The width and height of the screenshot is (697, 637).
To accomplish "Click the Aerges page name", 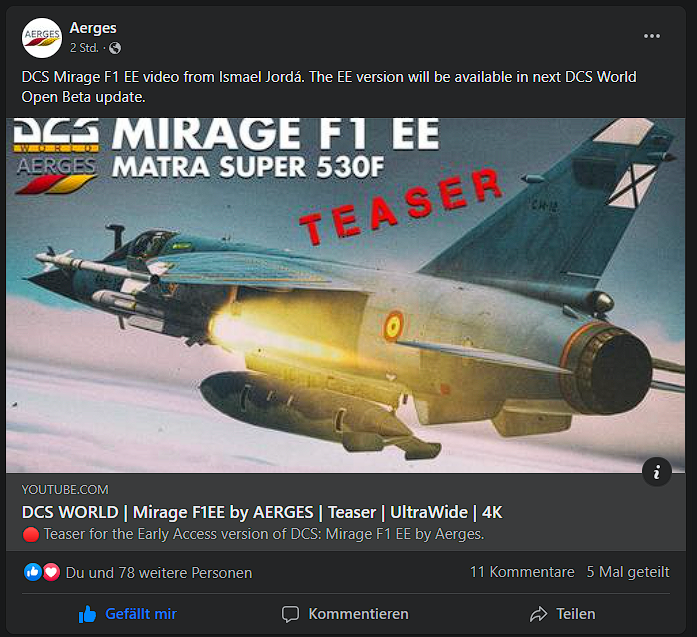I will [x=93, y=28].
